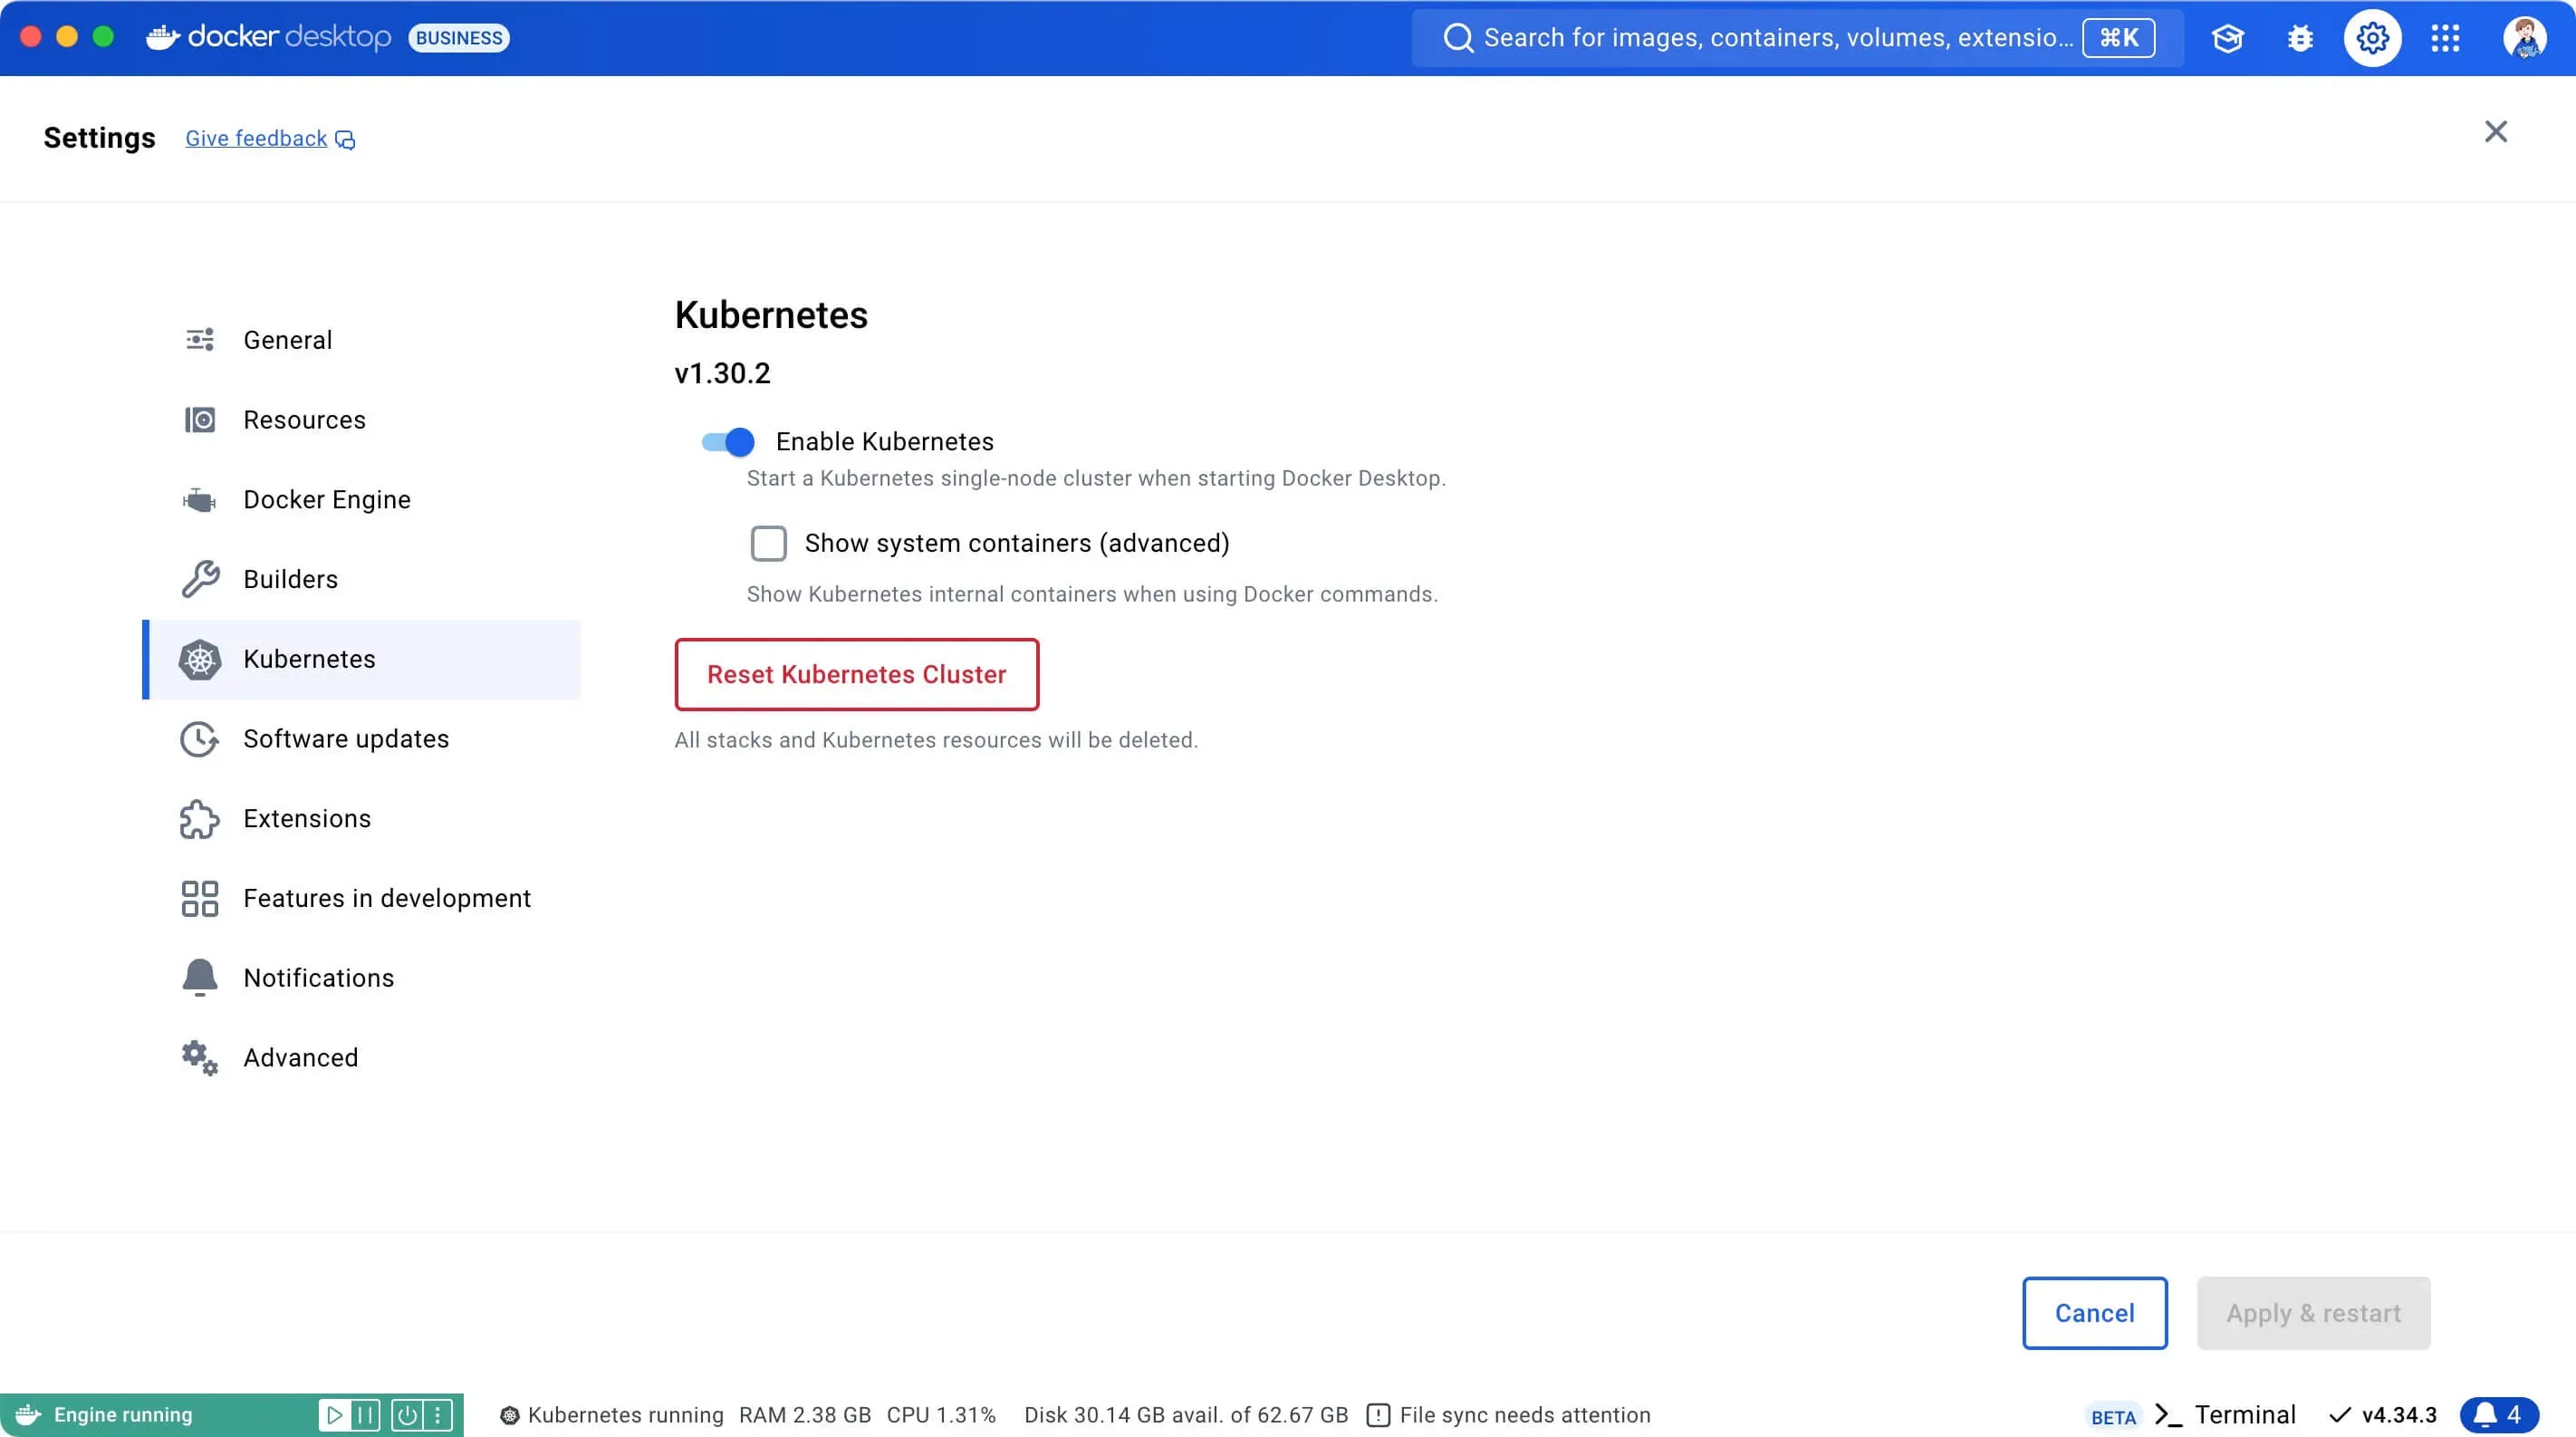This screenshot has width=2576, height=1437.
Task: Click the Extensions puzzle icon
Action: click(200, 819)
